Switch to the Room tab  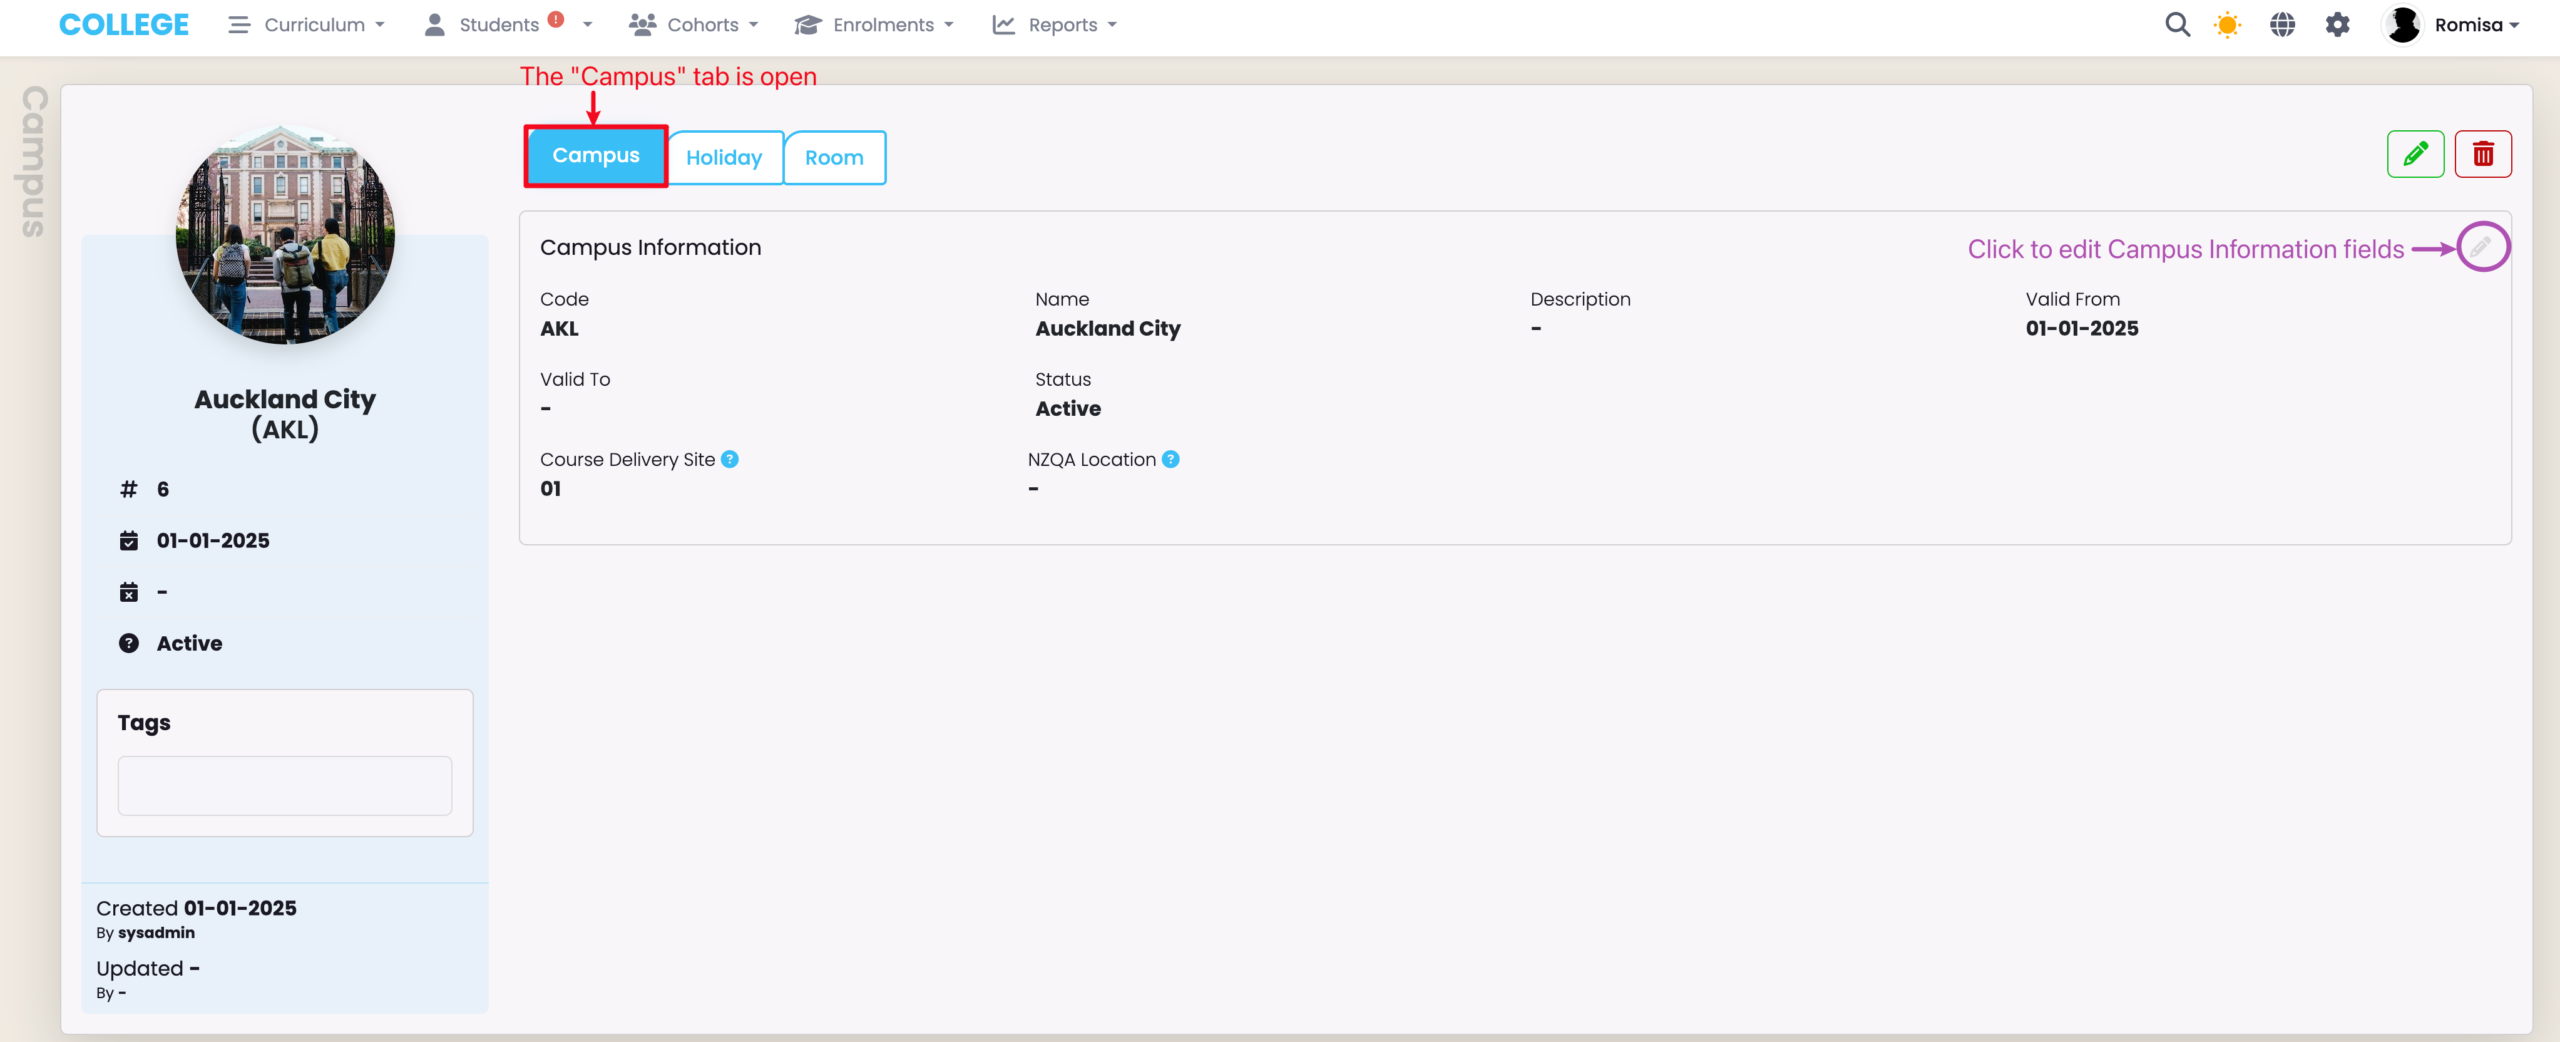pos(834,157)
